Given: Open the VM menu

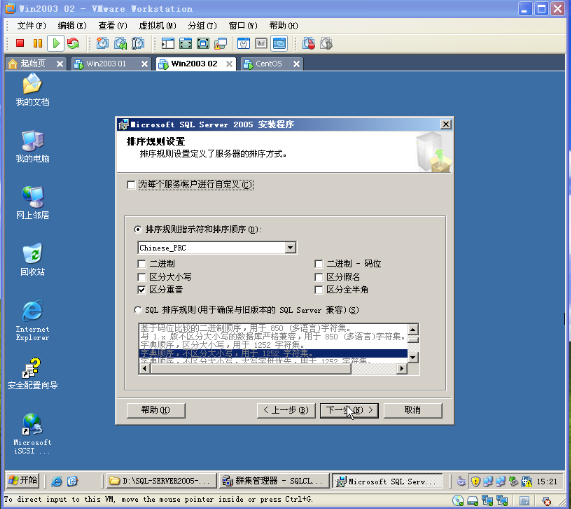Looking at the screenshot, I should pos(157,25).
